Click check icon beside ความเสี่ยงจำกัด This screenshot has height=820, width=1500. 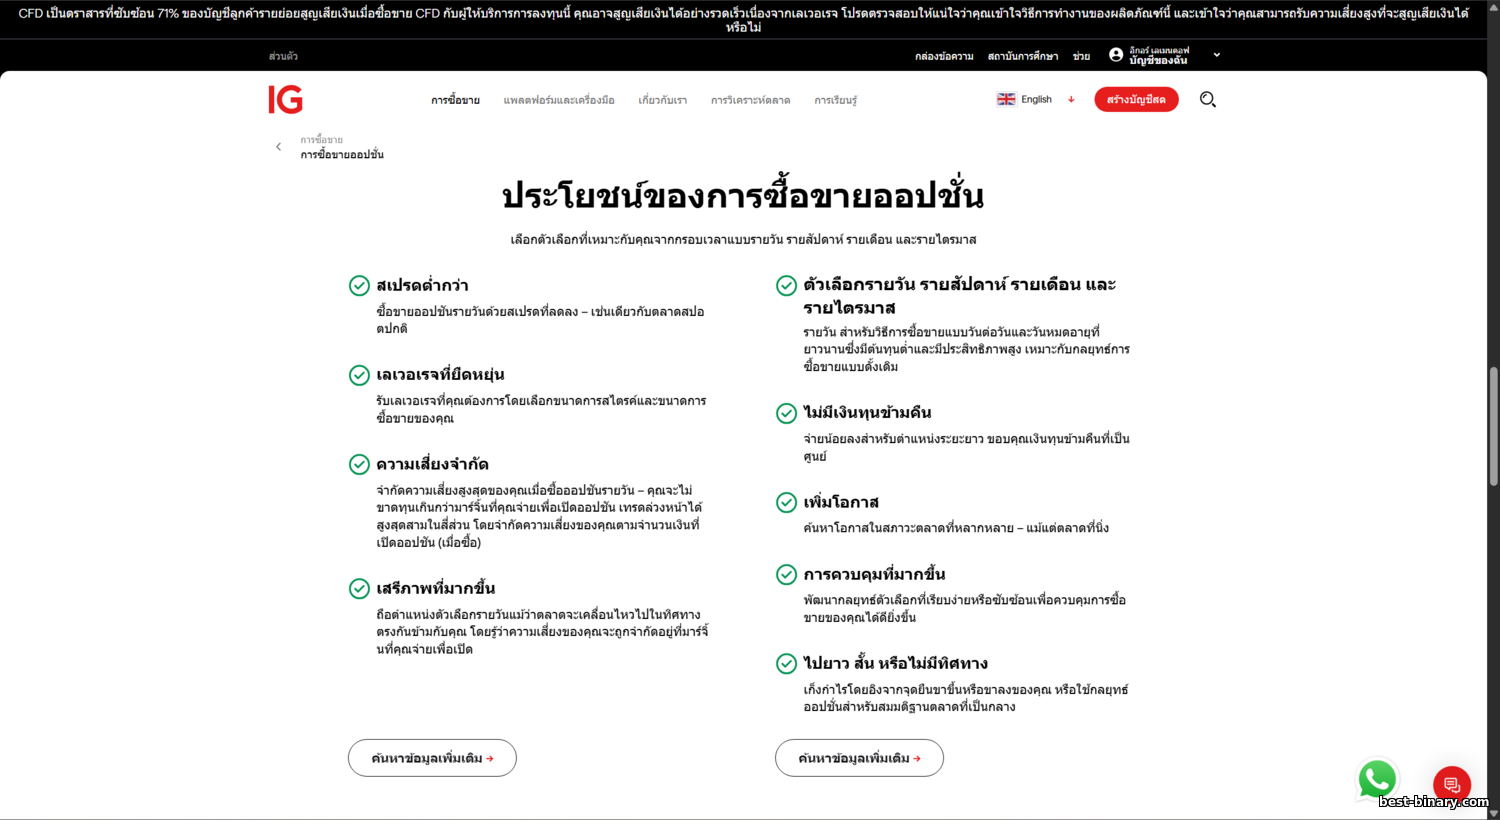pyautogui.click(x=359, y=464)
